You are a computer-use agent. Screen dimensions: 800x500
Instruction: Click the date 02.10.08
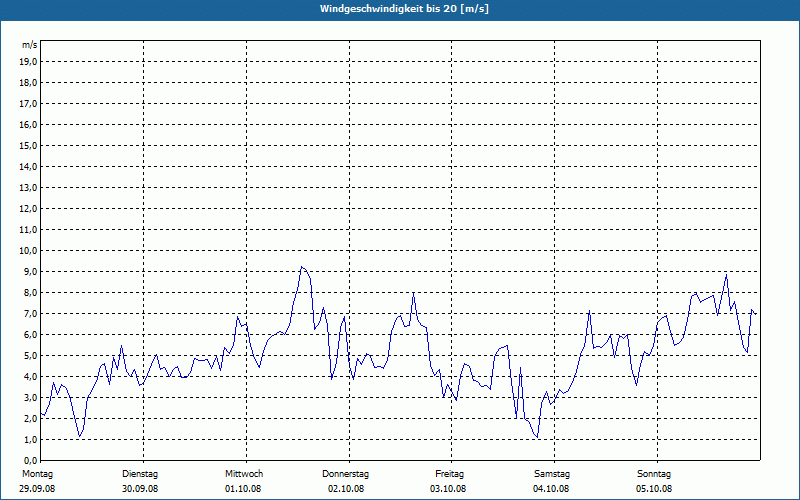346,489
